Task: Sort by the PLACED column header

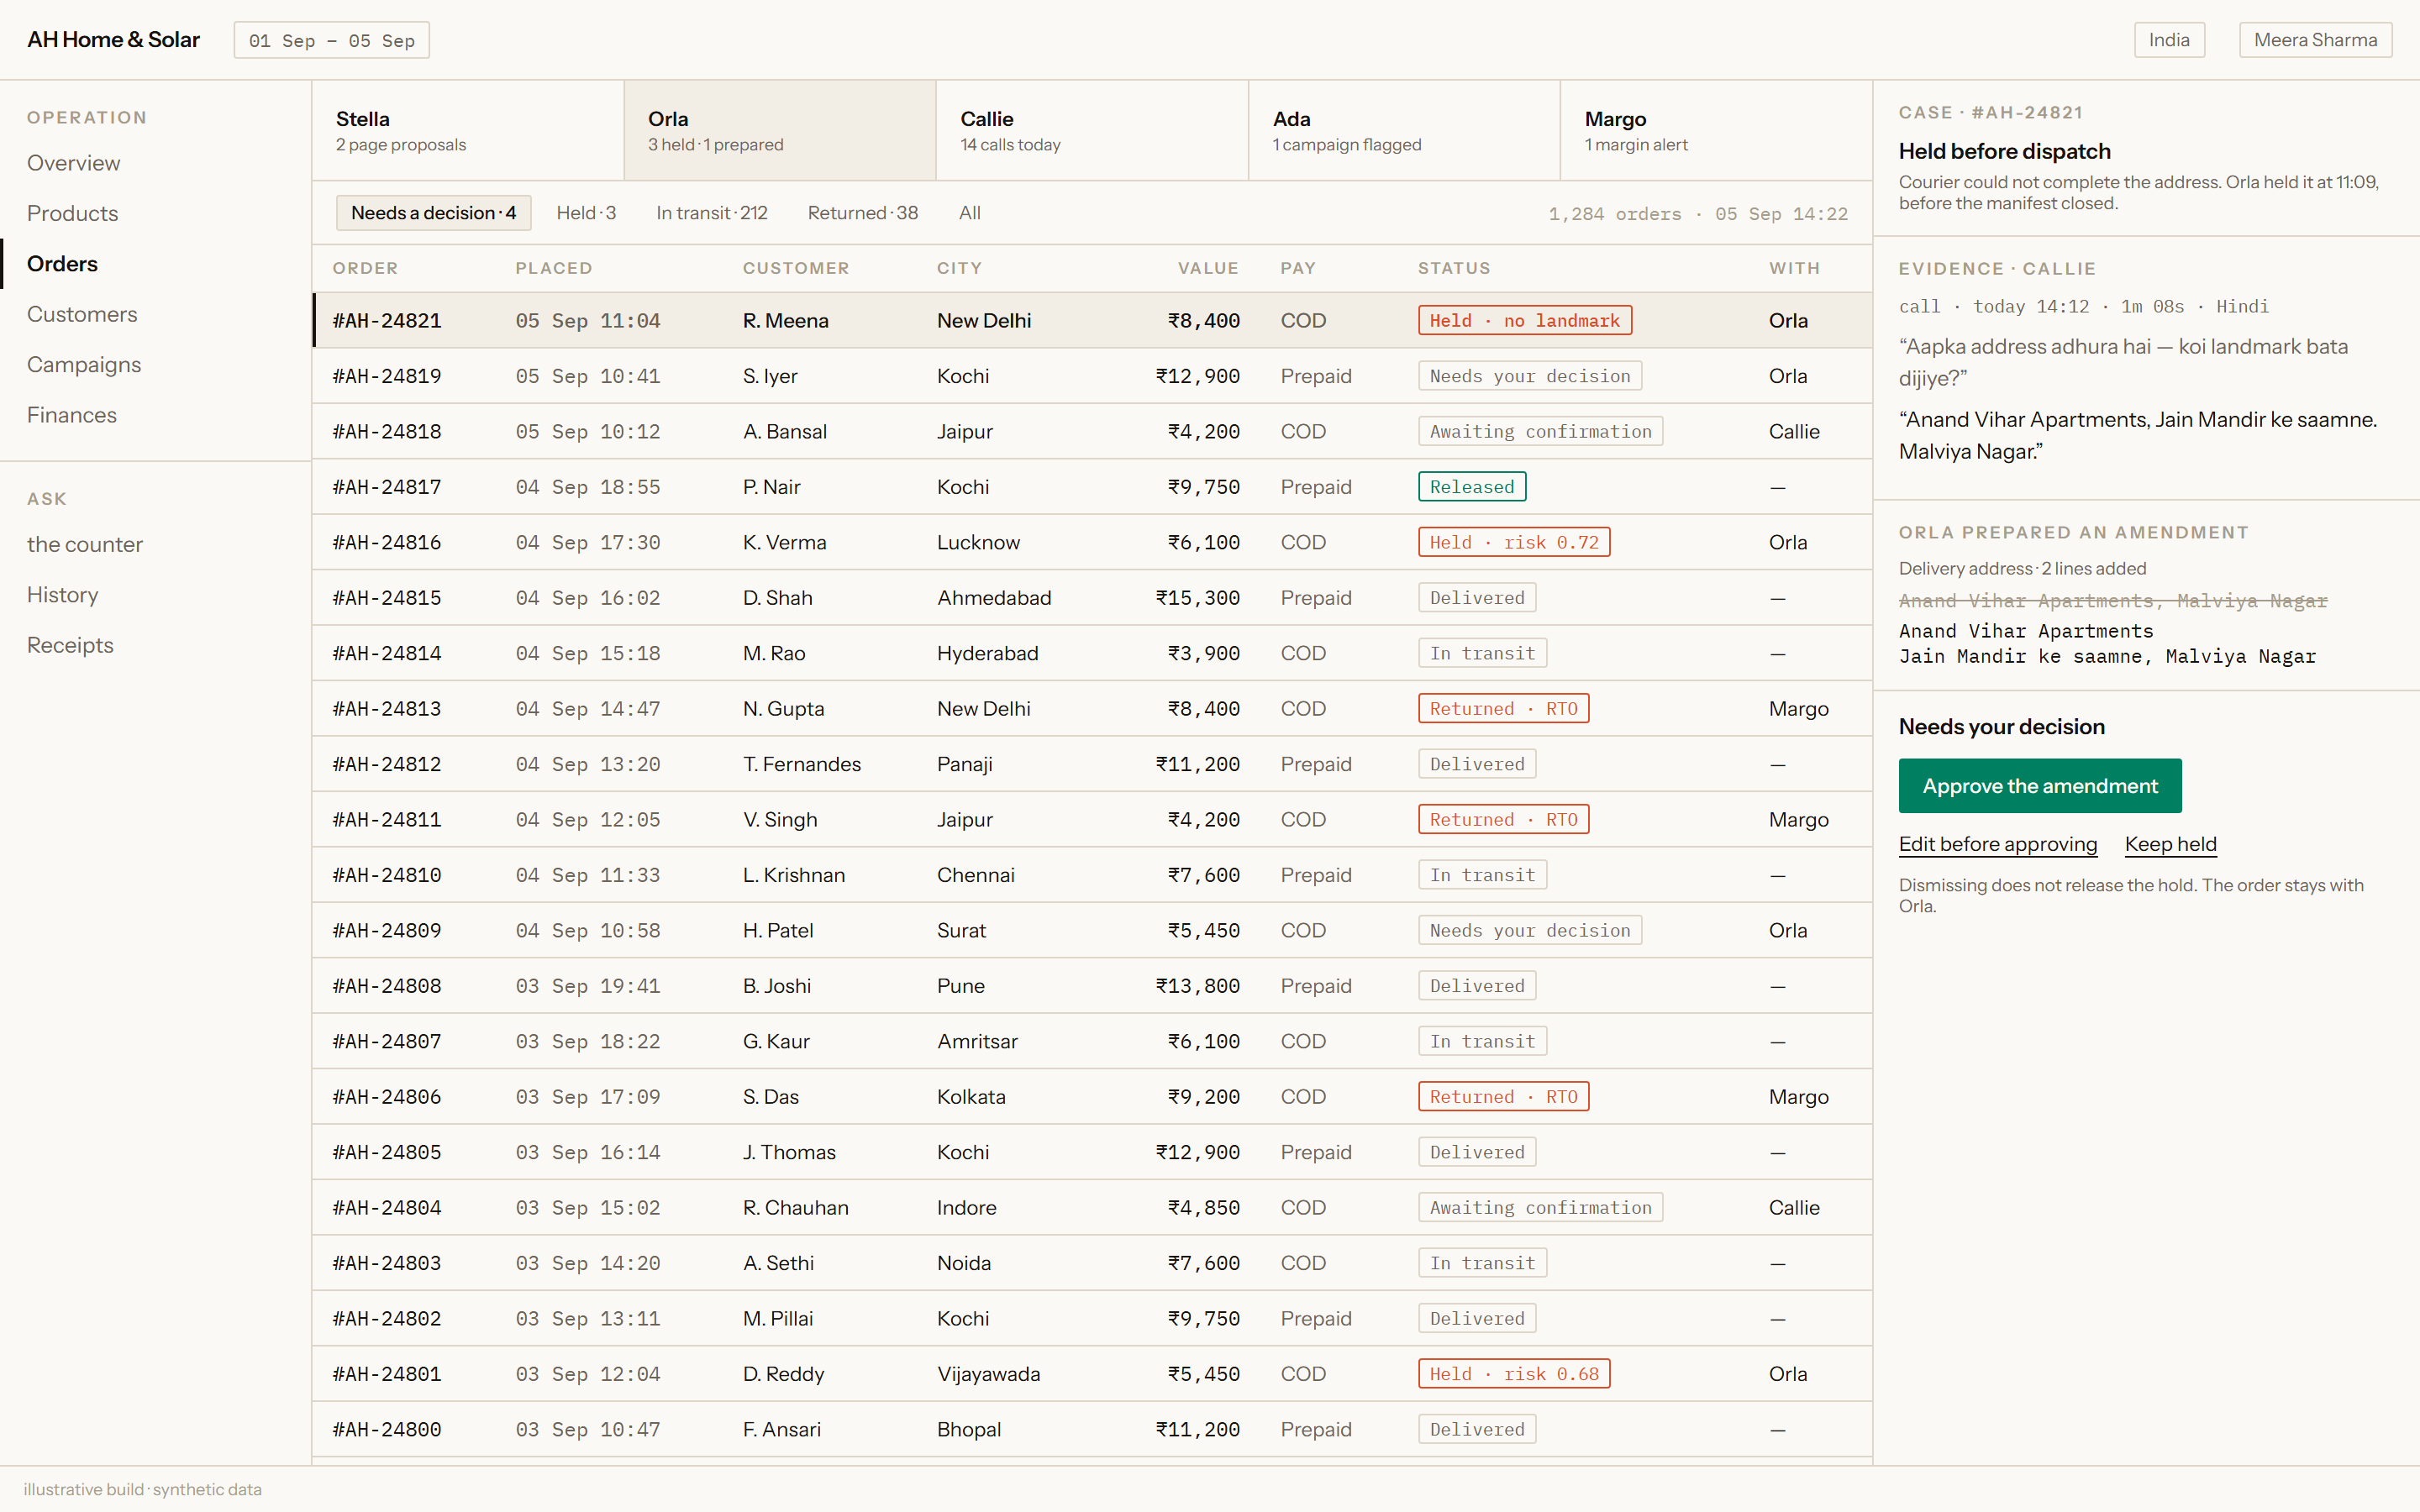Action: (554, 268)
